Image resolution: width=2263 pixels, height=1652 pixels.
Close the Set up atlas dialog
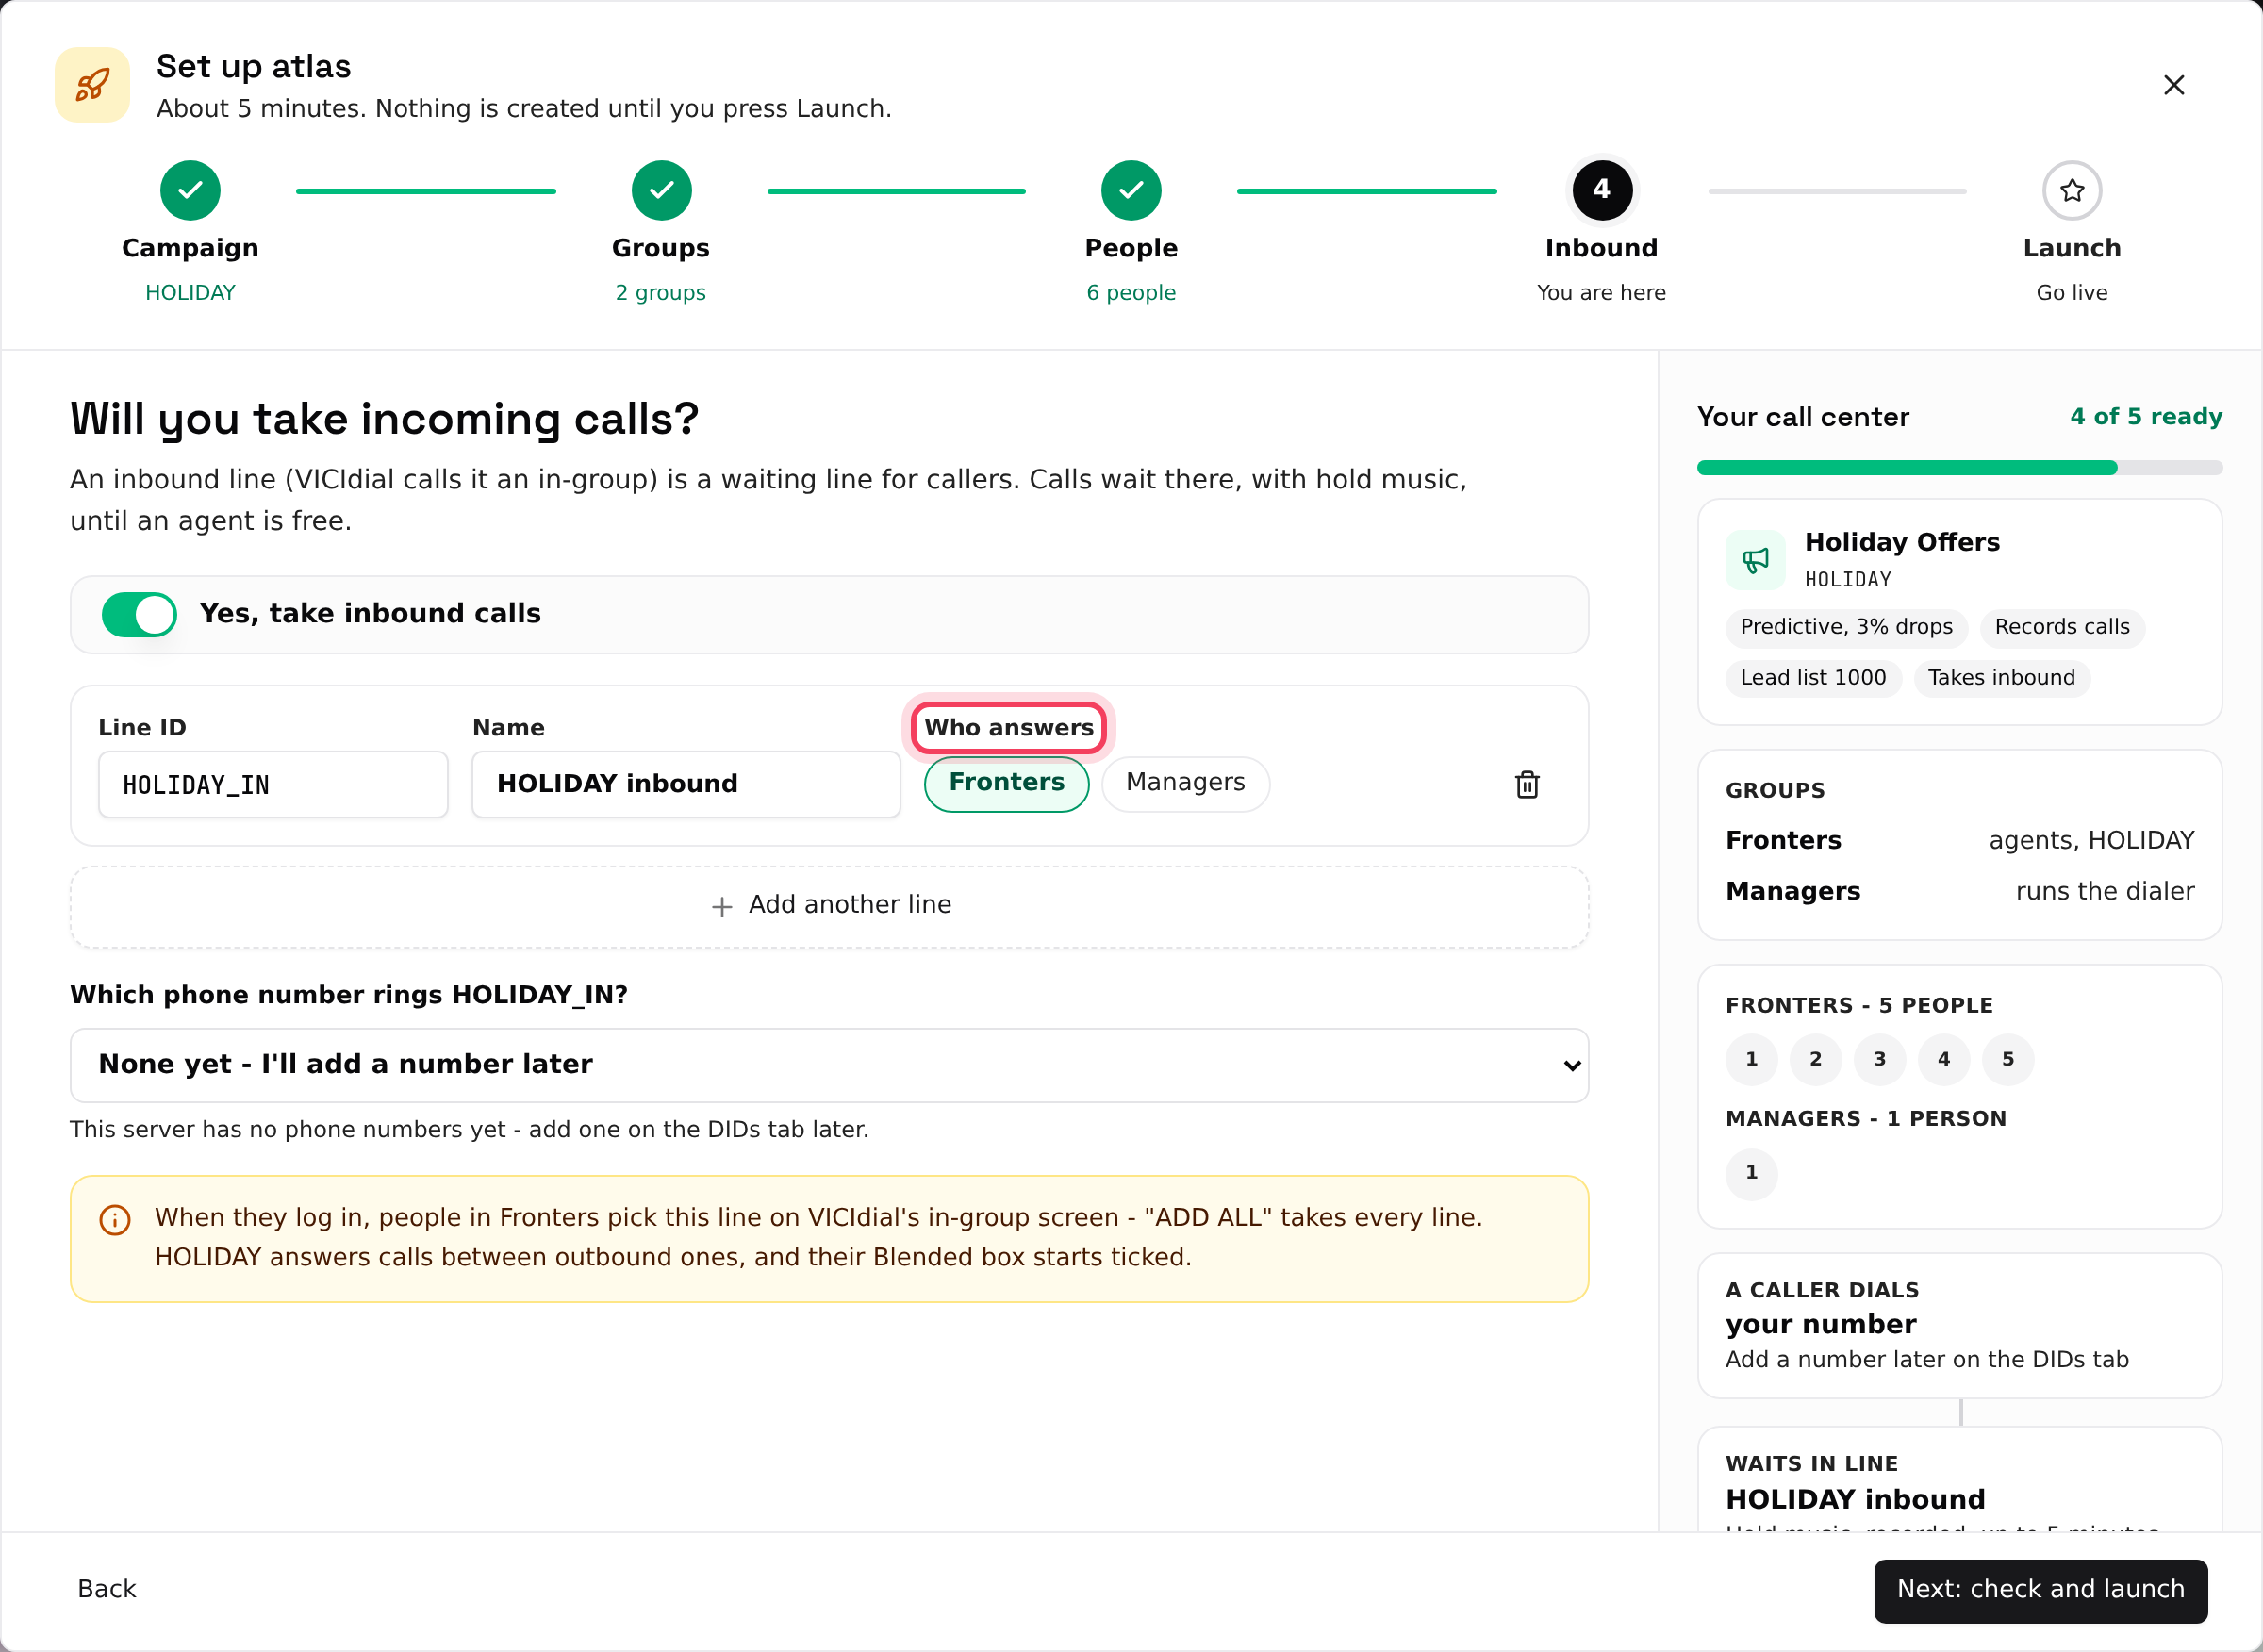2173,85
